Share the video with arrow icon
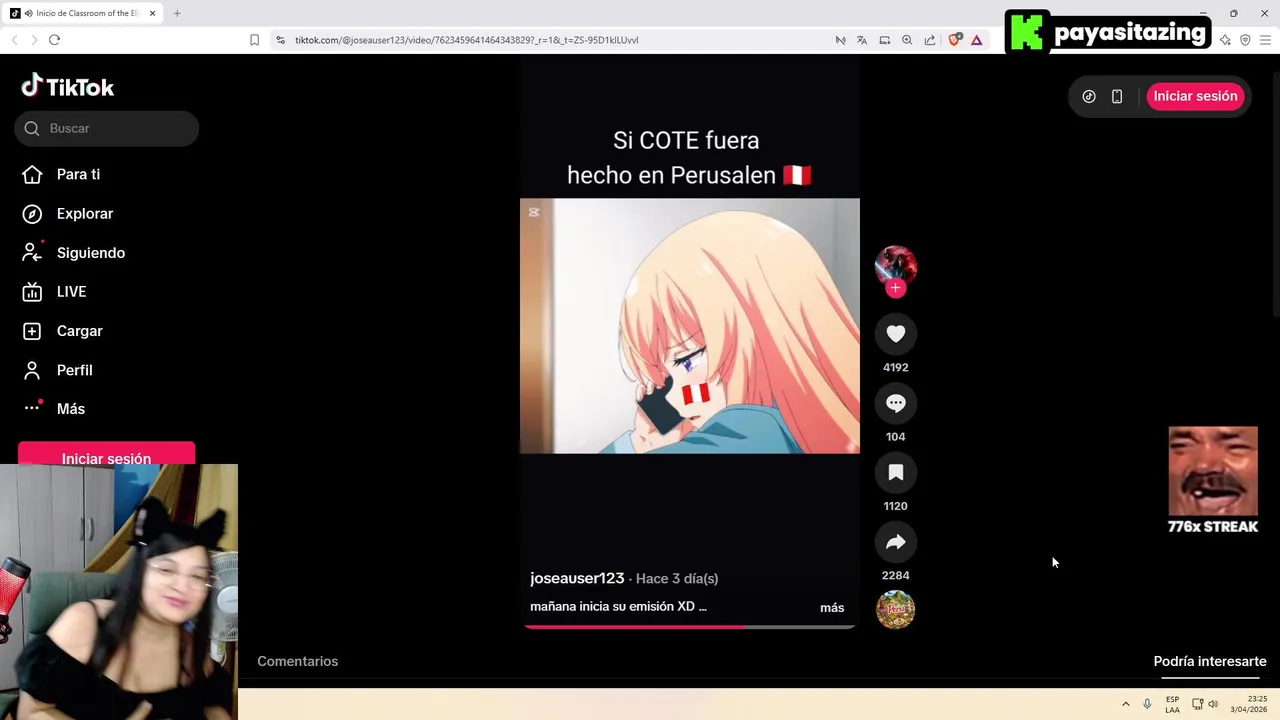The height and width of the screenshot is (720, 1280). point(895,542)
